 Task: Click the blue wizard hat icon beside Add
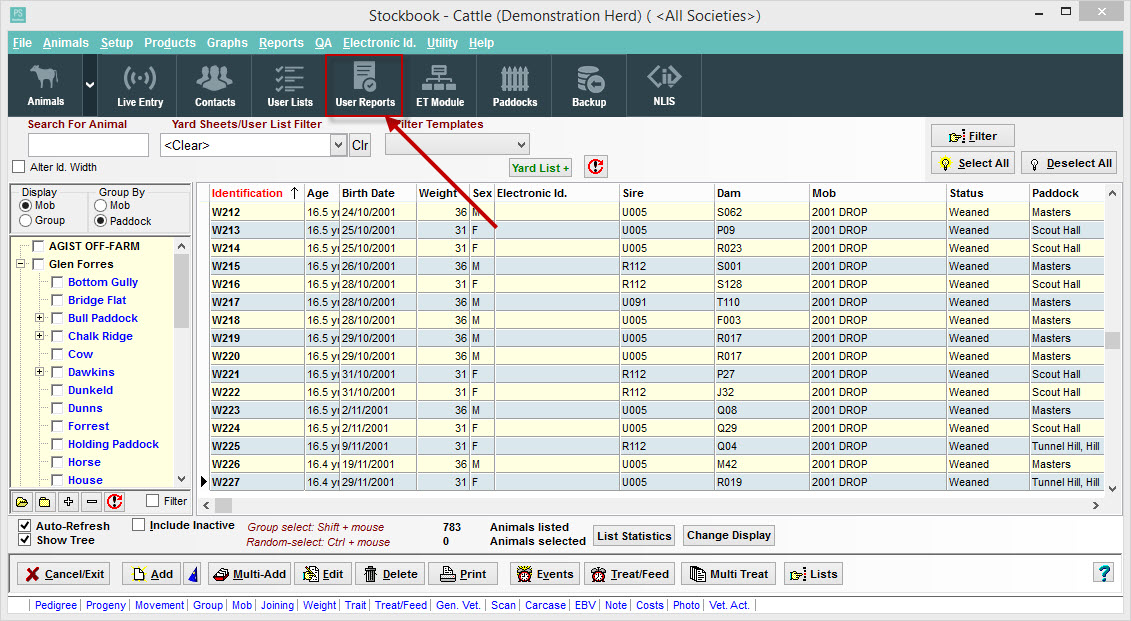[193, 574]
